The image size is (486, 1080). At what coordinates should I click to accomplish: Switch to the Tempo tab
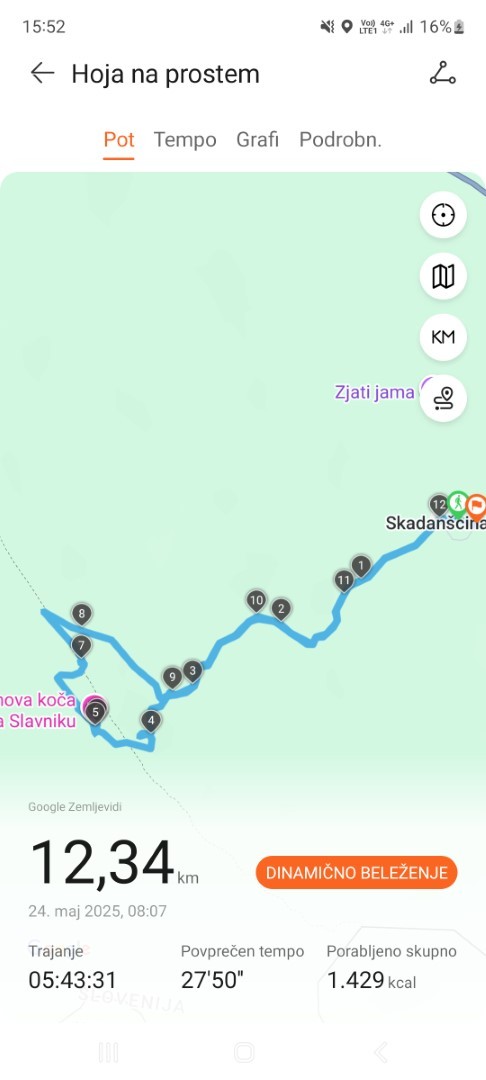tap(184, 140)
